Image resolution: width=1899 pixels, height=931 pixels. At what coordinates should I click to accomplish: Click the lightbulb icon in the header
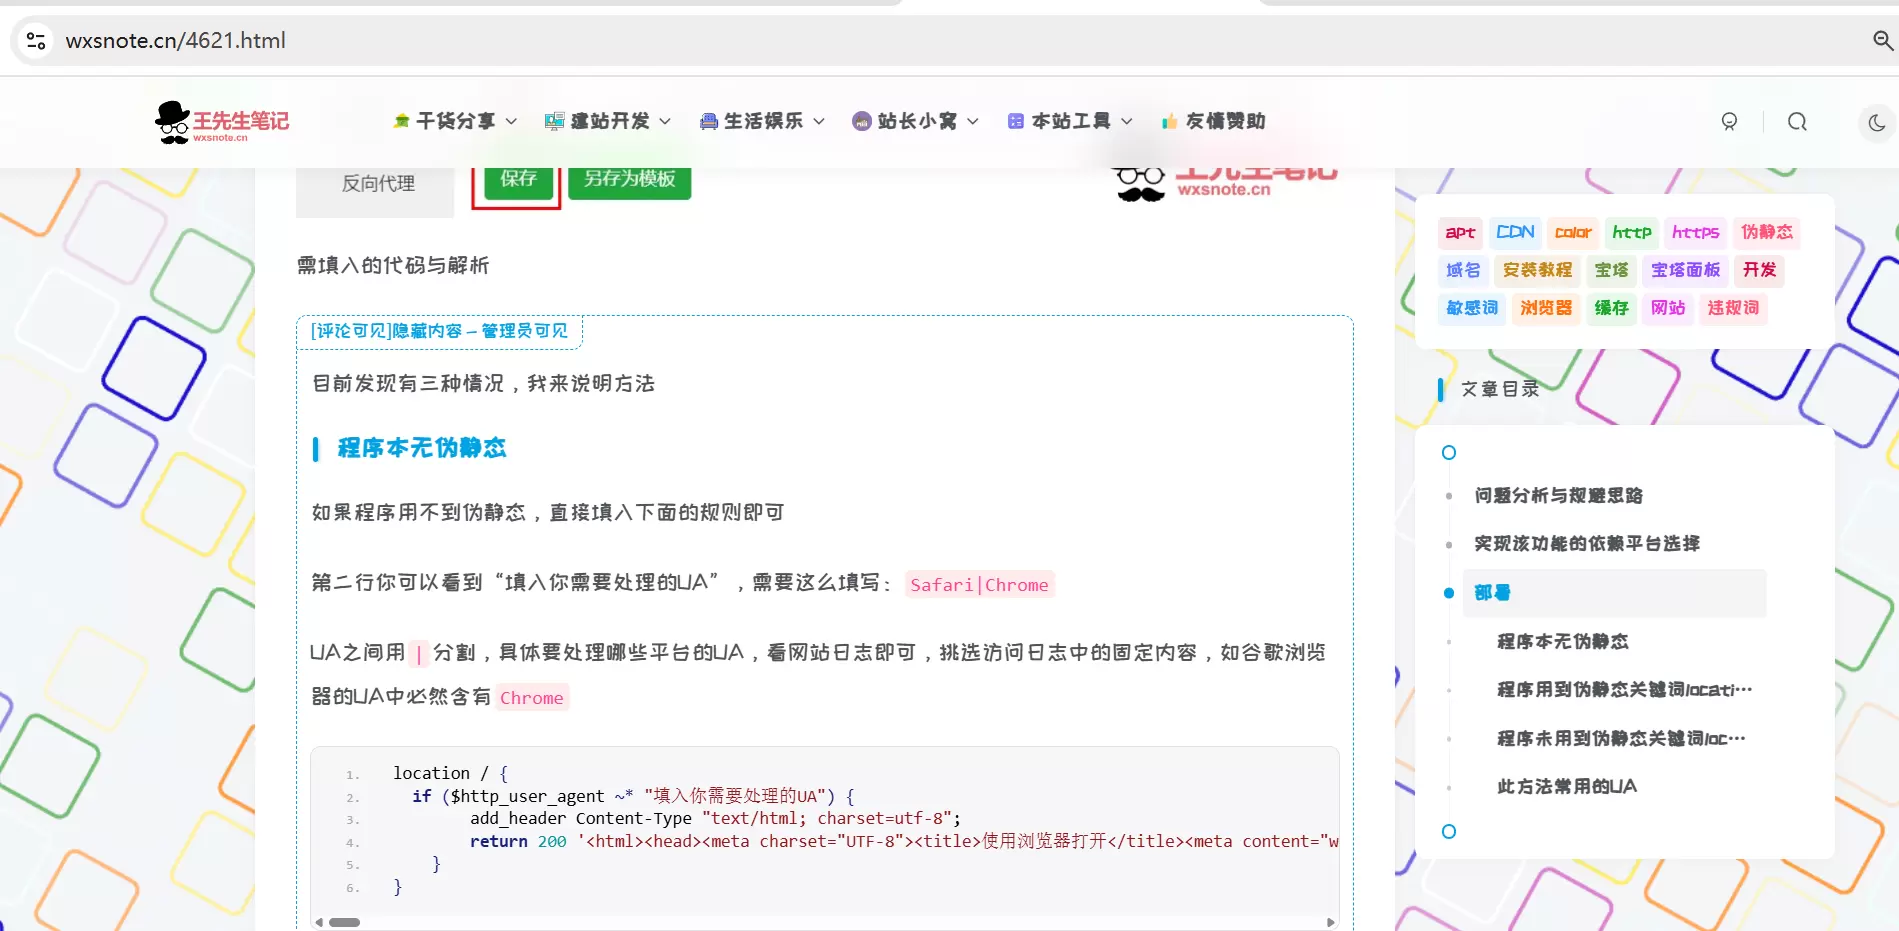click(x=1729, y=122)
